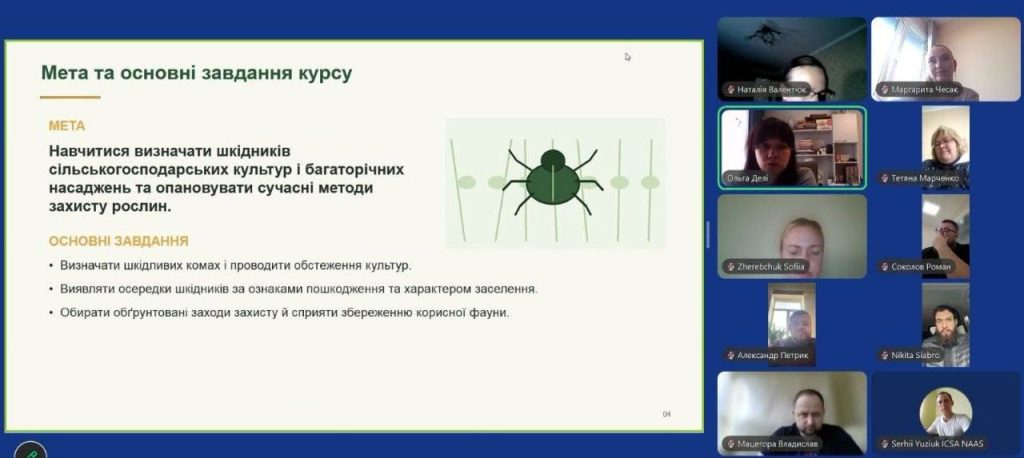Click the name label 'Маргарита Чесак'
1024x458 pixels.
pos(924,90)
